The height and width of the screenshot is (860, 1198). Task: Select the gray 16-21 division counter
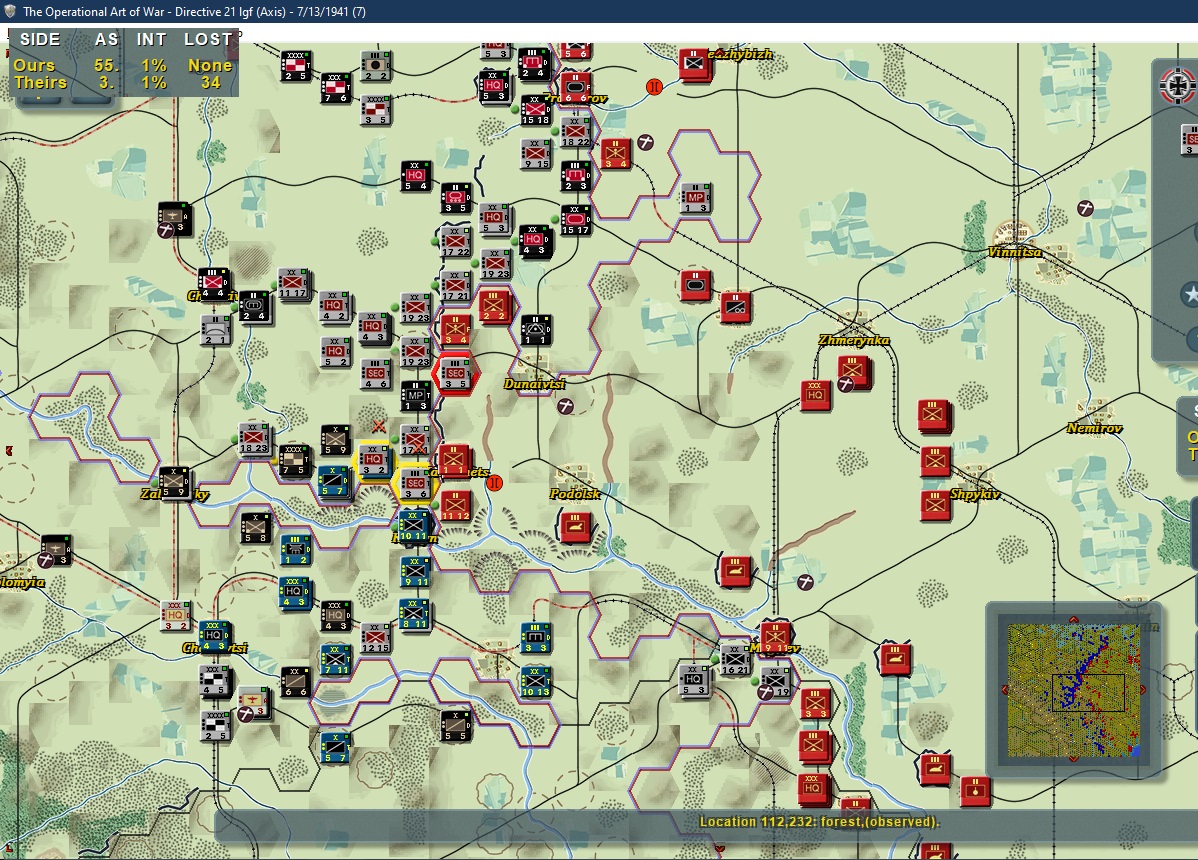click(x=734, y=660)
